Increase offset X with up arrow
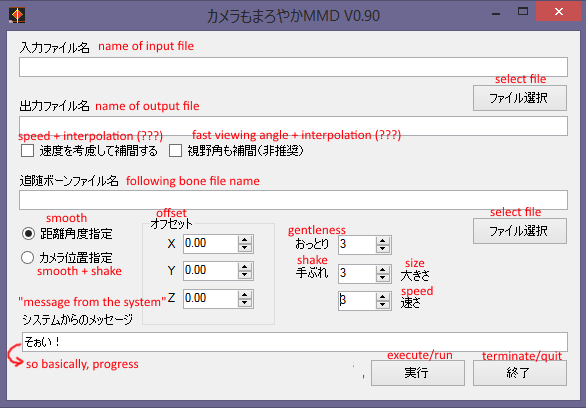 (x=245, y=240)
